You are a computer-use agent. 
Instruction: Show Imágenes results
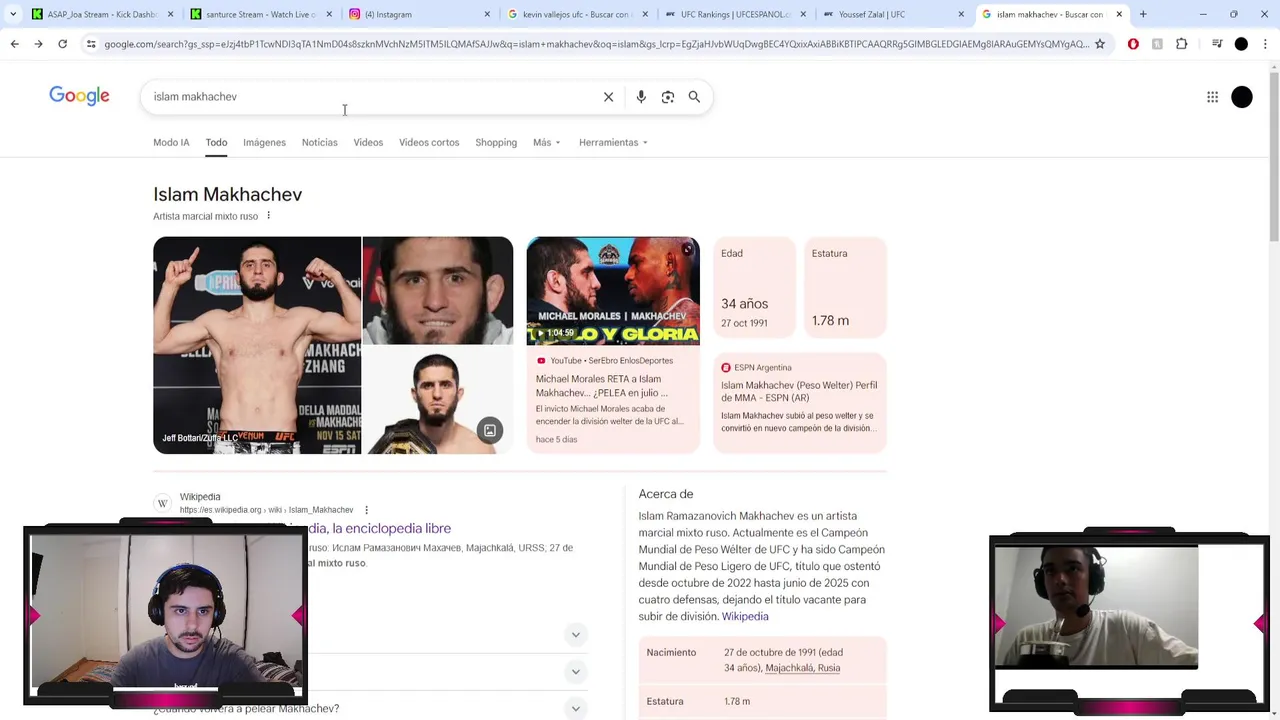tap(264, 142)
